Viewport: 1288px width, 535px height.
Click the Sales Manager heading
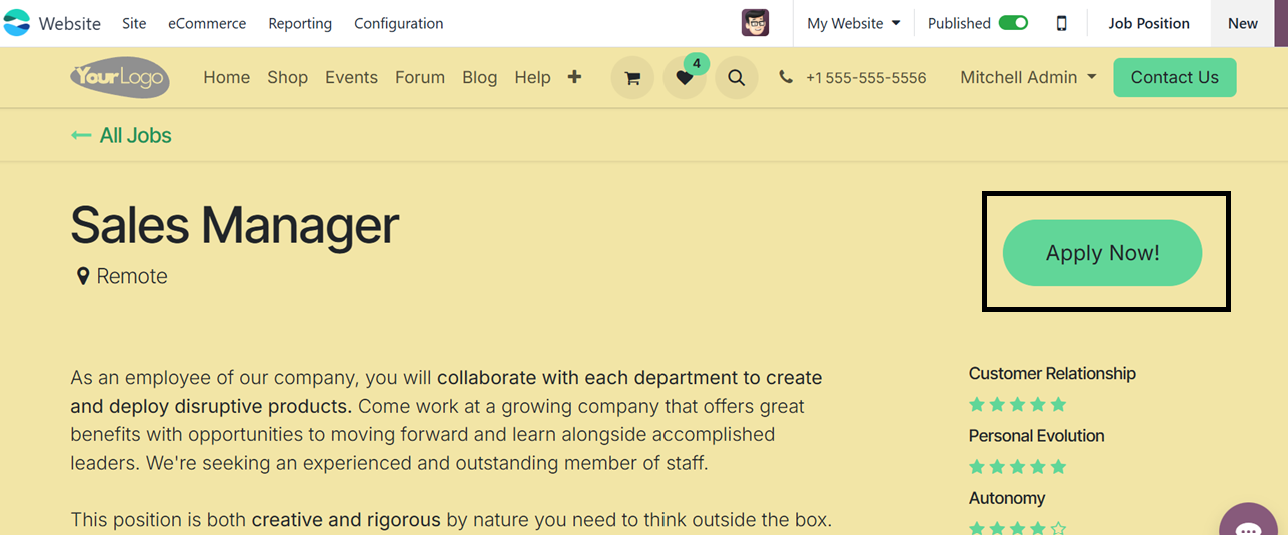(x=235, y=224)
